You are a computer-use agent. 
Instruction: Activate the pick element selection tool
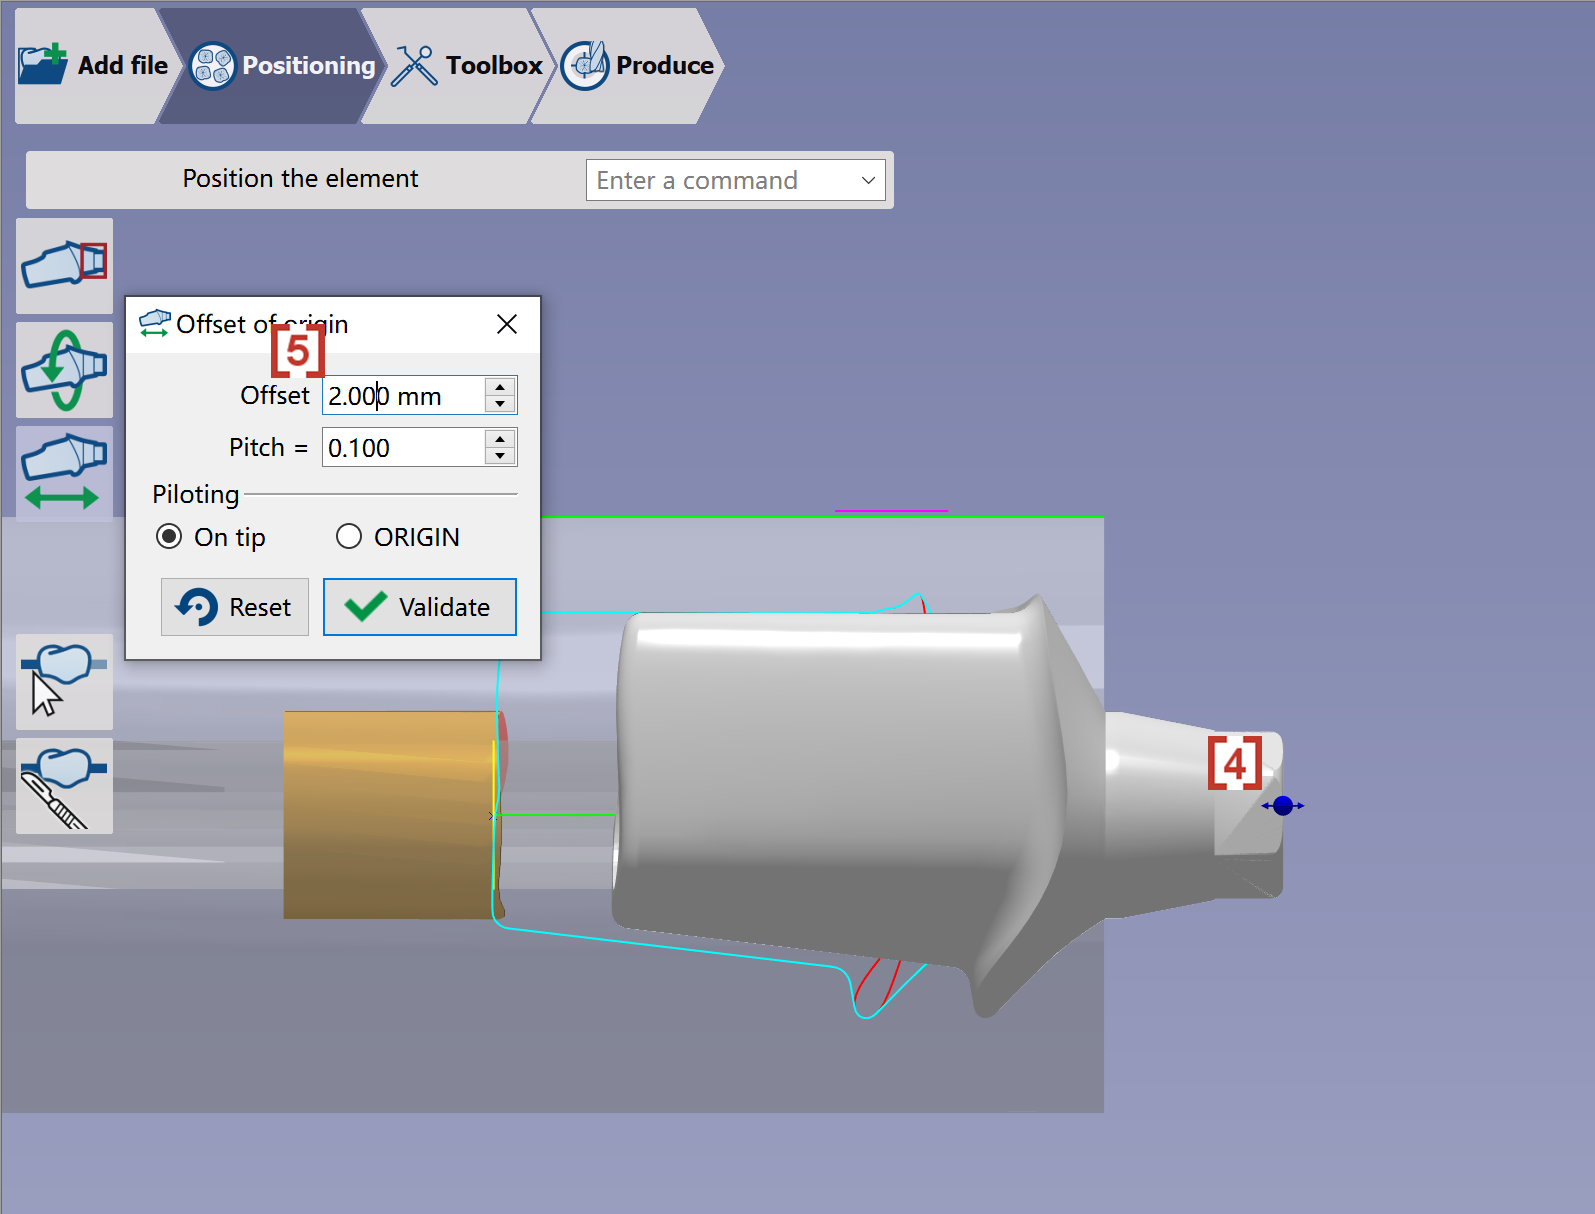[64, 682]
